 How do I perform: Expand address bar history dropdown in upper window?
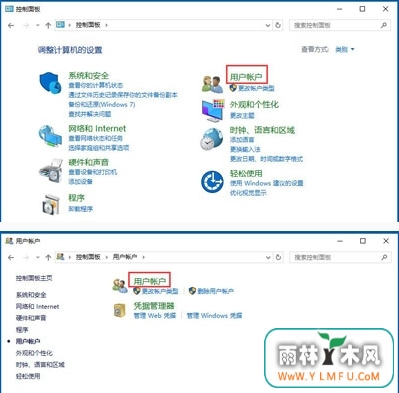point(268,25)
